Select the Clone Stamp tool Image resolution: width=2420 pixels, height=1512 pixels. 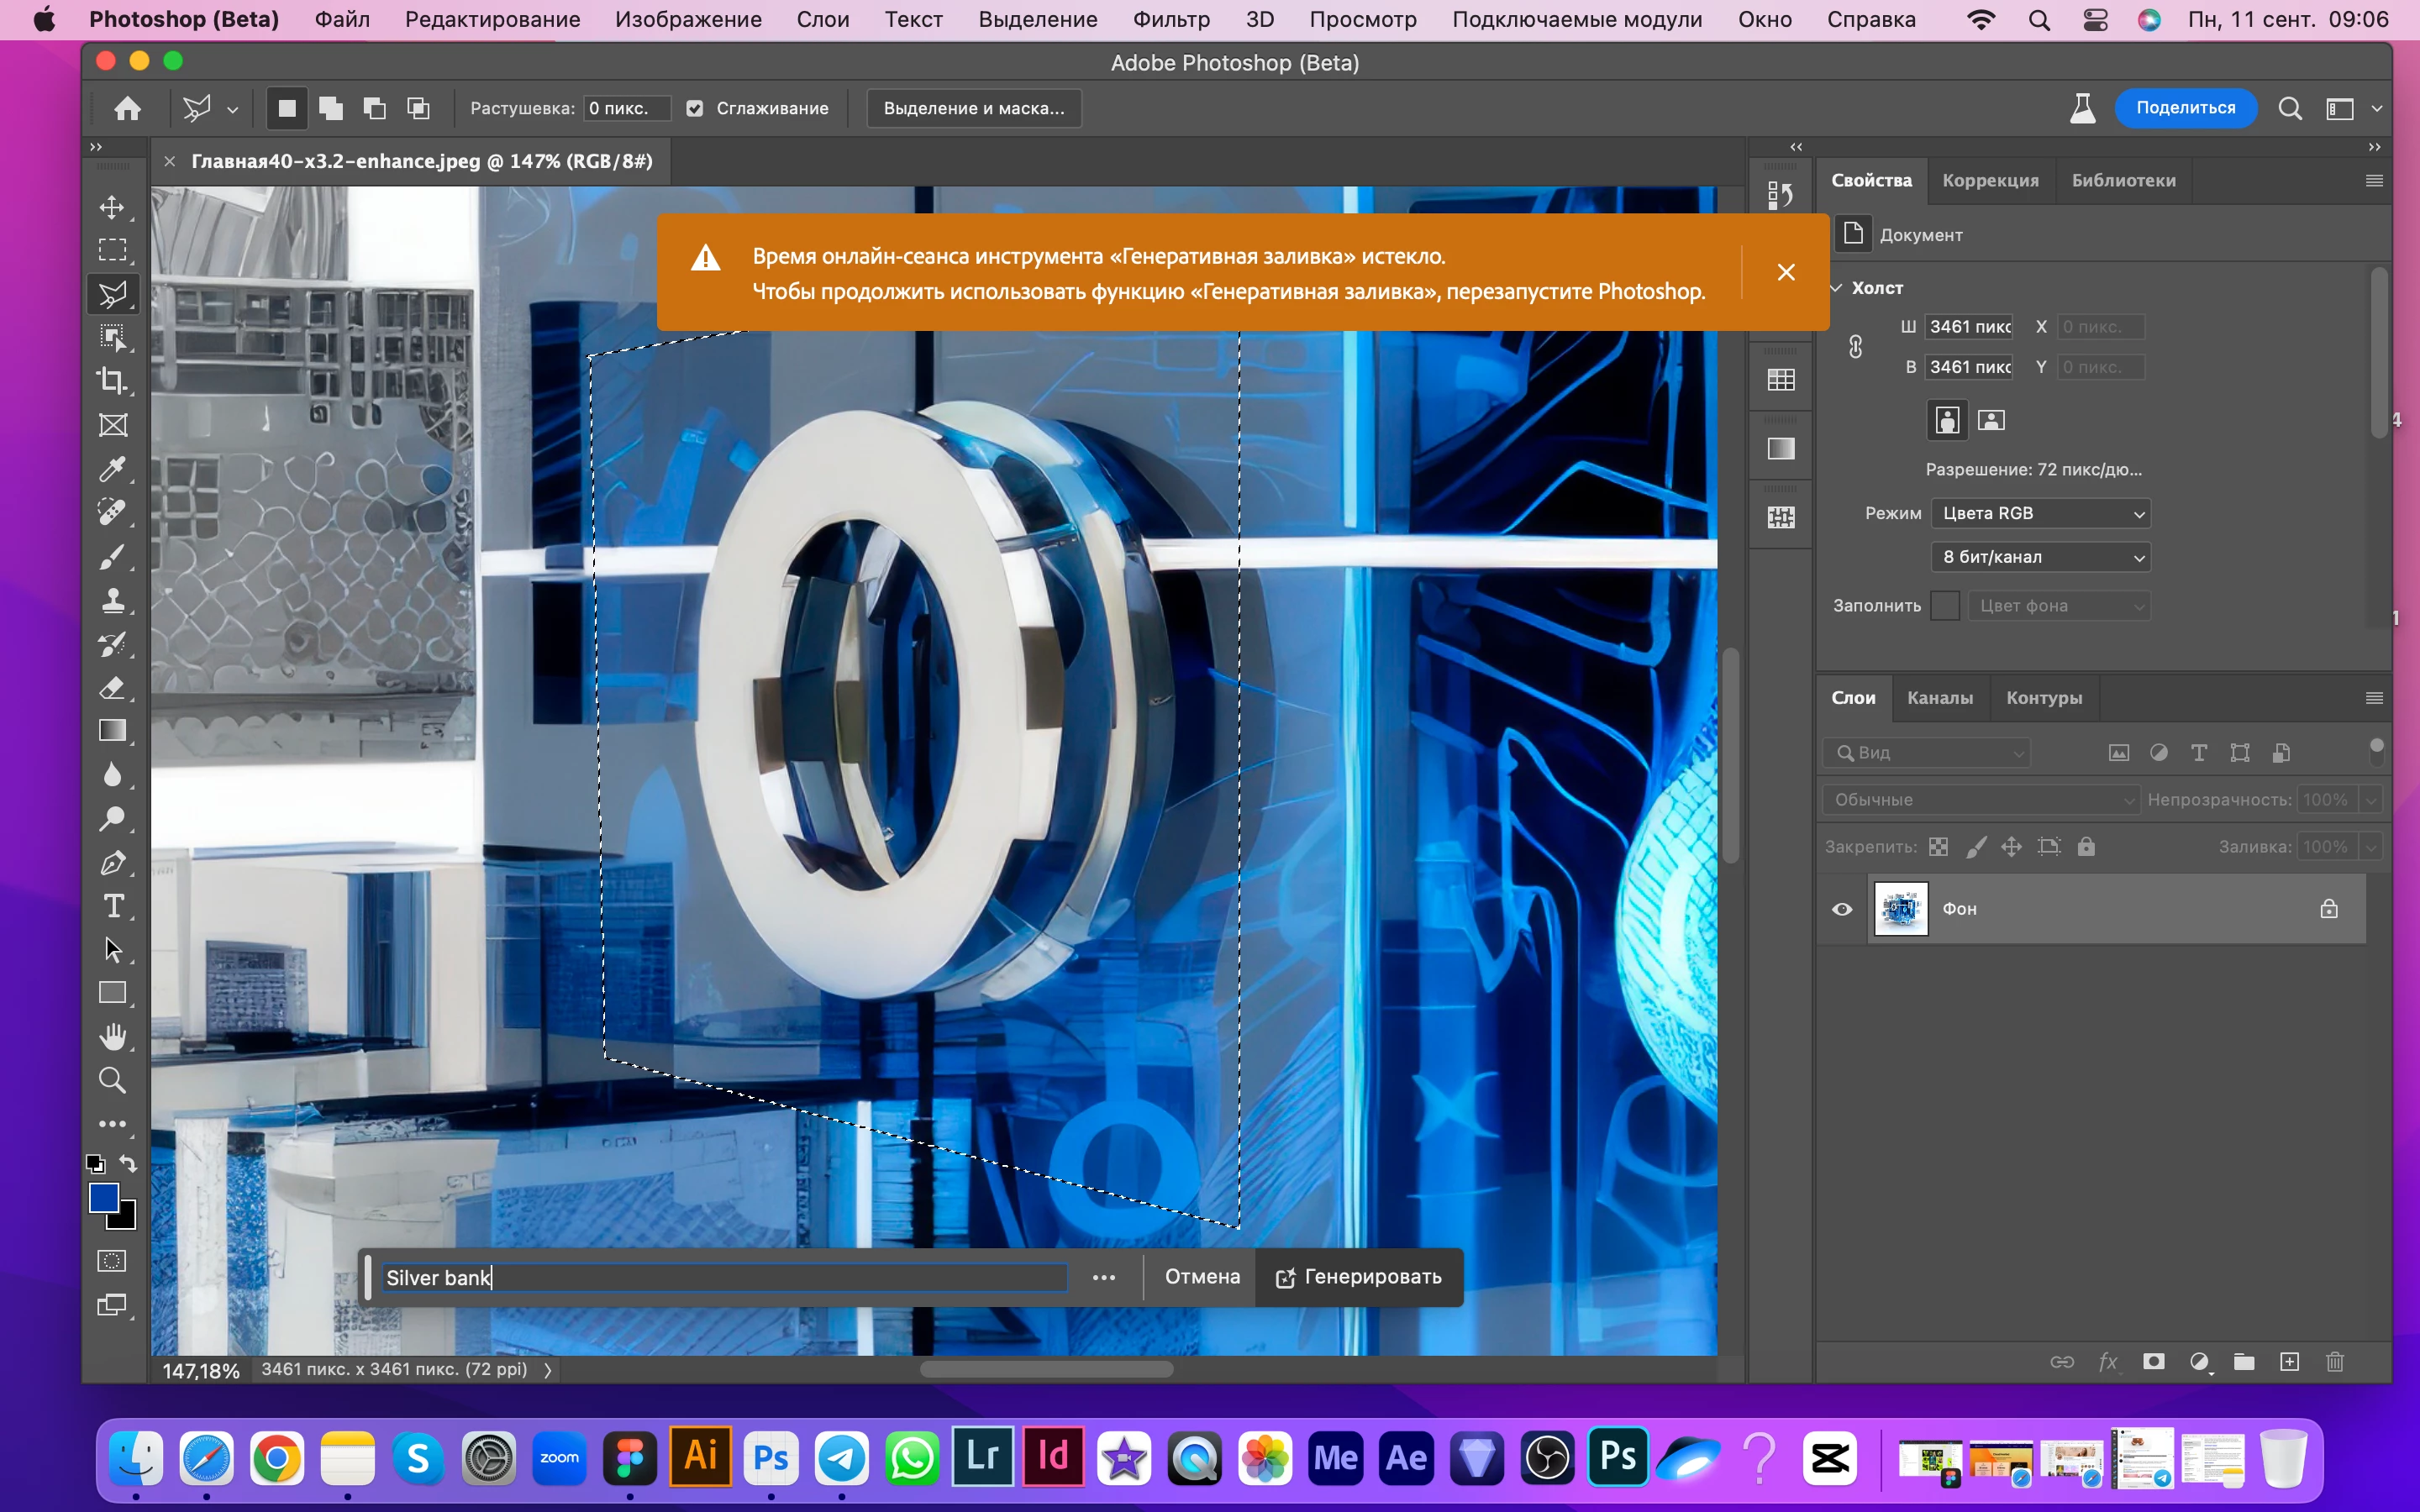pos(112,600)
